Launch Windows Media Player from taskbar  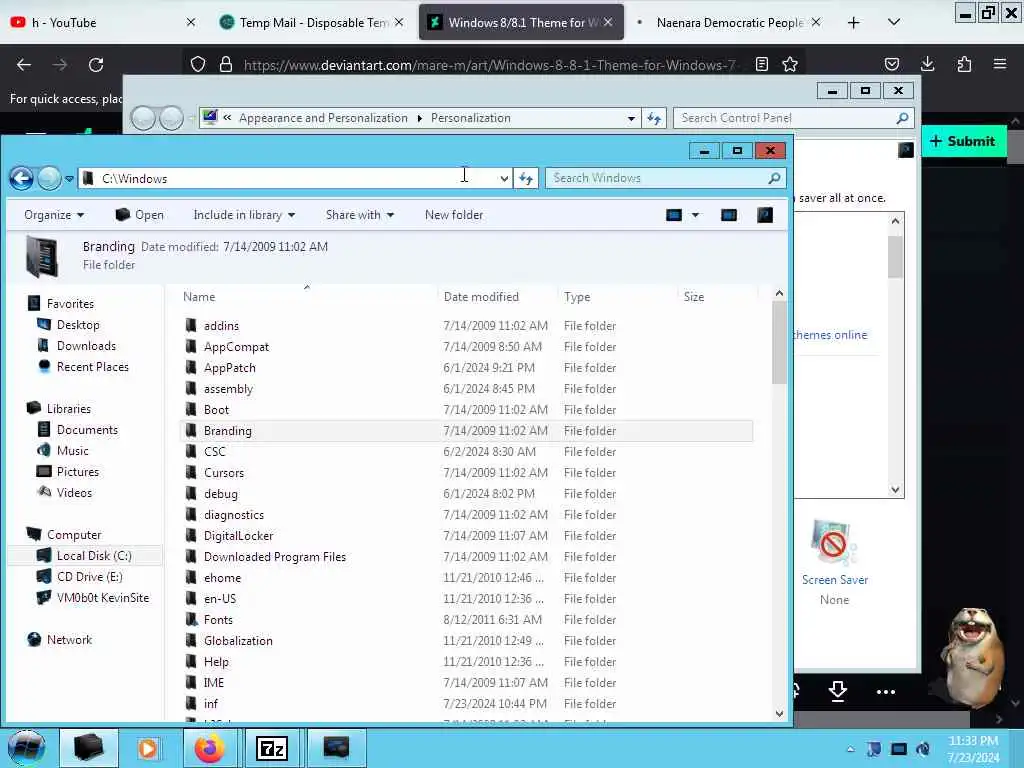click(x=148, y=748)
